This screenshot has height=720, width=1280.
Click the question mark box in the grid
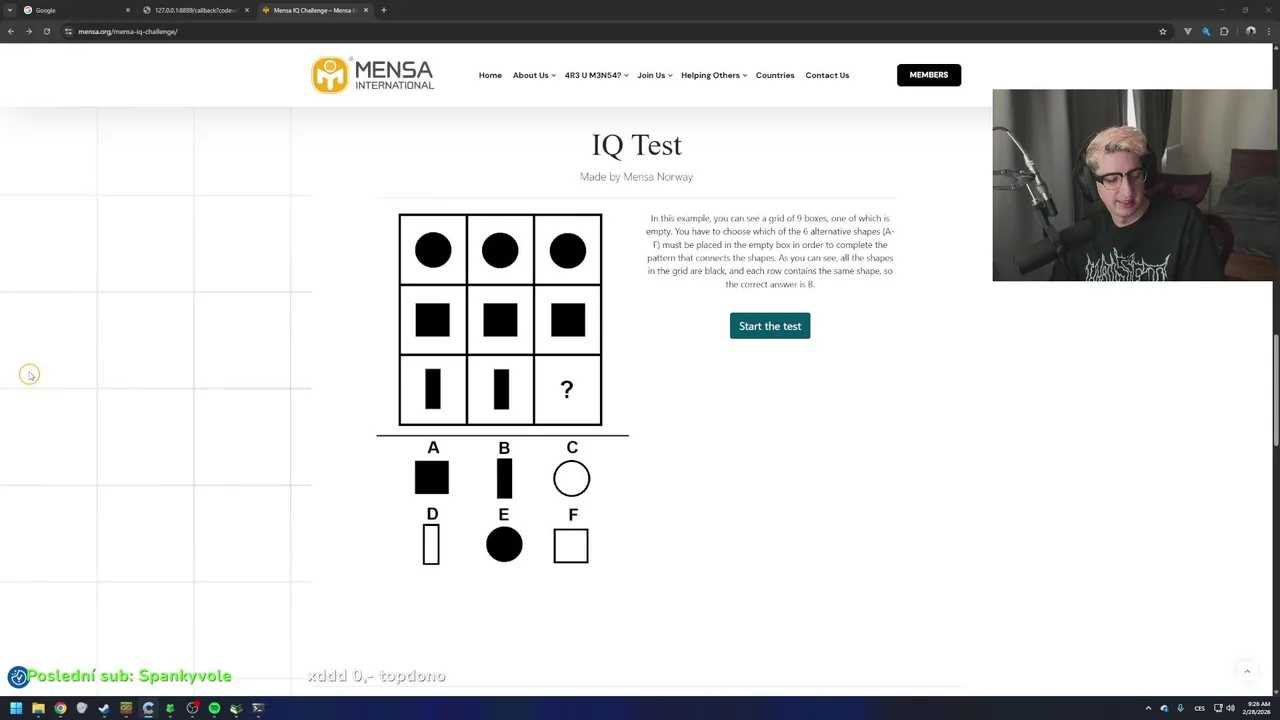(x=567, y=390)
